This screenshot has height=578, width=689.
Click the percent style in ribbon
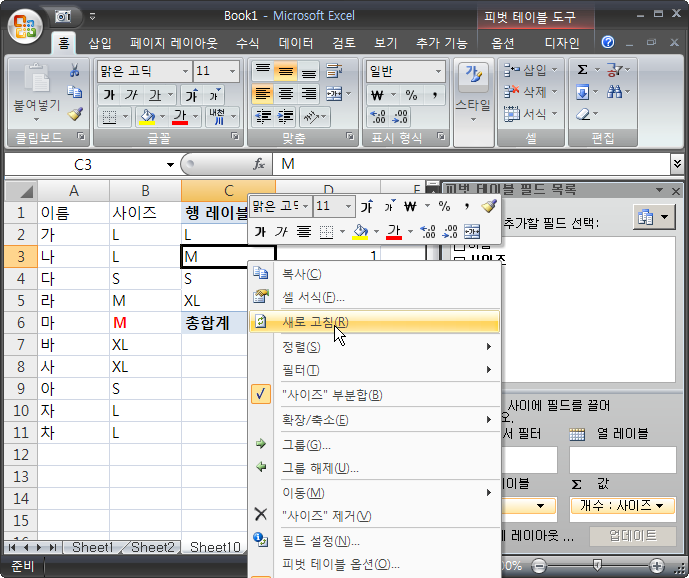pyautogui.click(x=411, y=95)
